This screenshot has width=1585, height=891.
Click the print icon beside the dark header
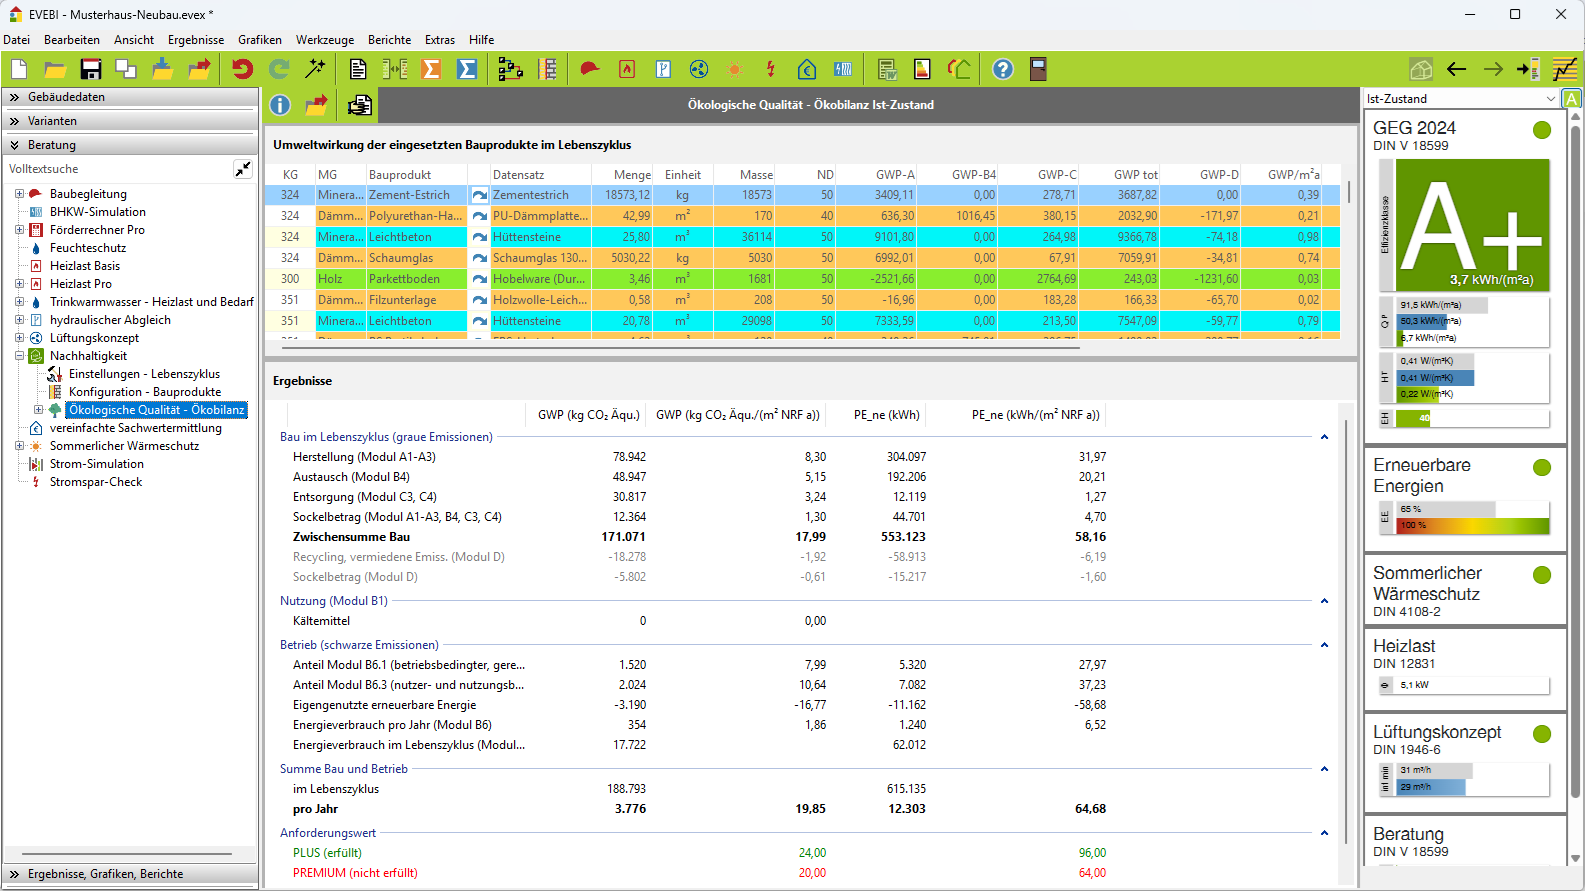pyautogui.click(x=360, y=105)
